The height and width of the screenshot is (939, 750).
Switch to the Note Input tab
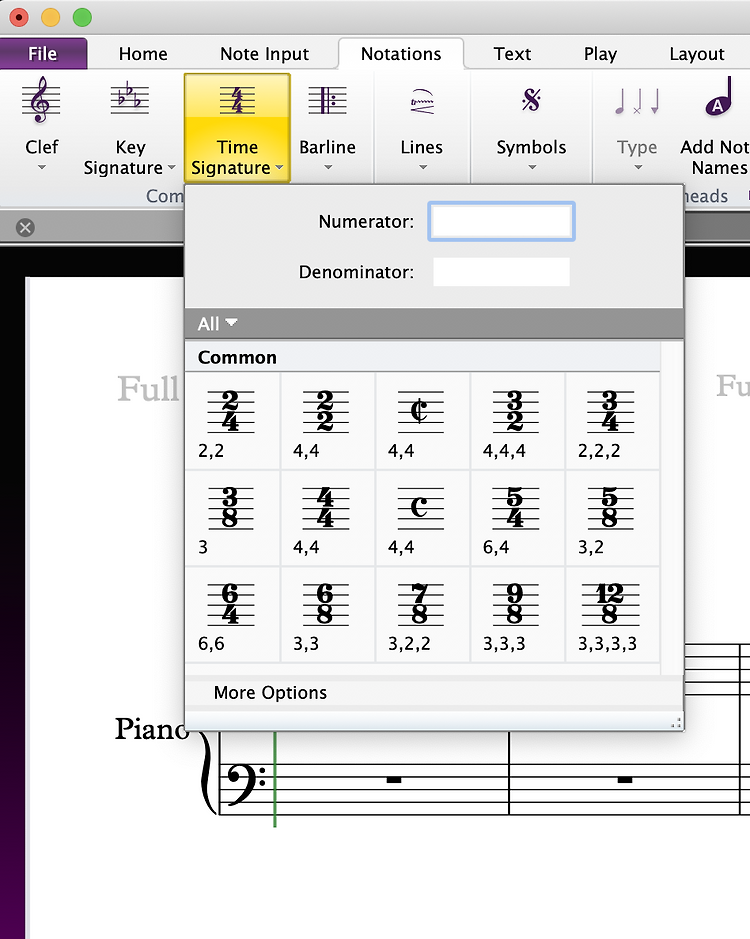(x=264, y=54)
